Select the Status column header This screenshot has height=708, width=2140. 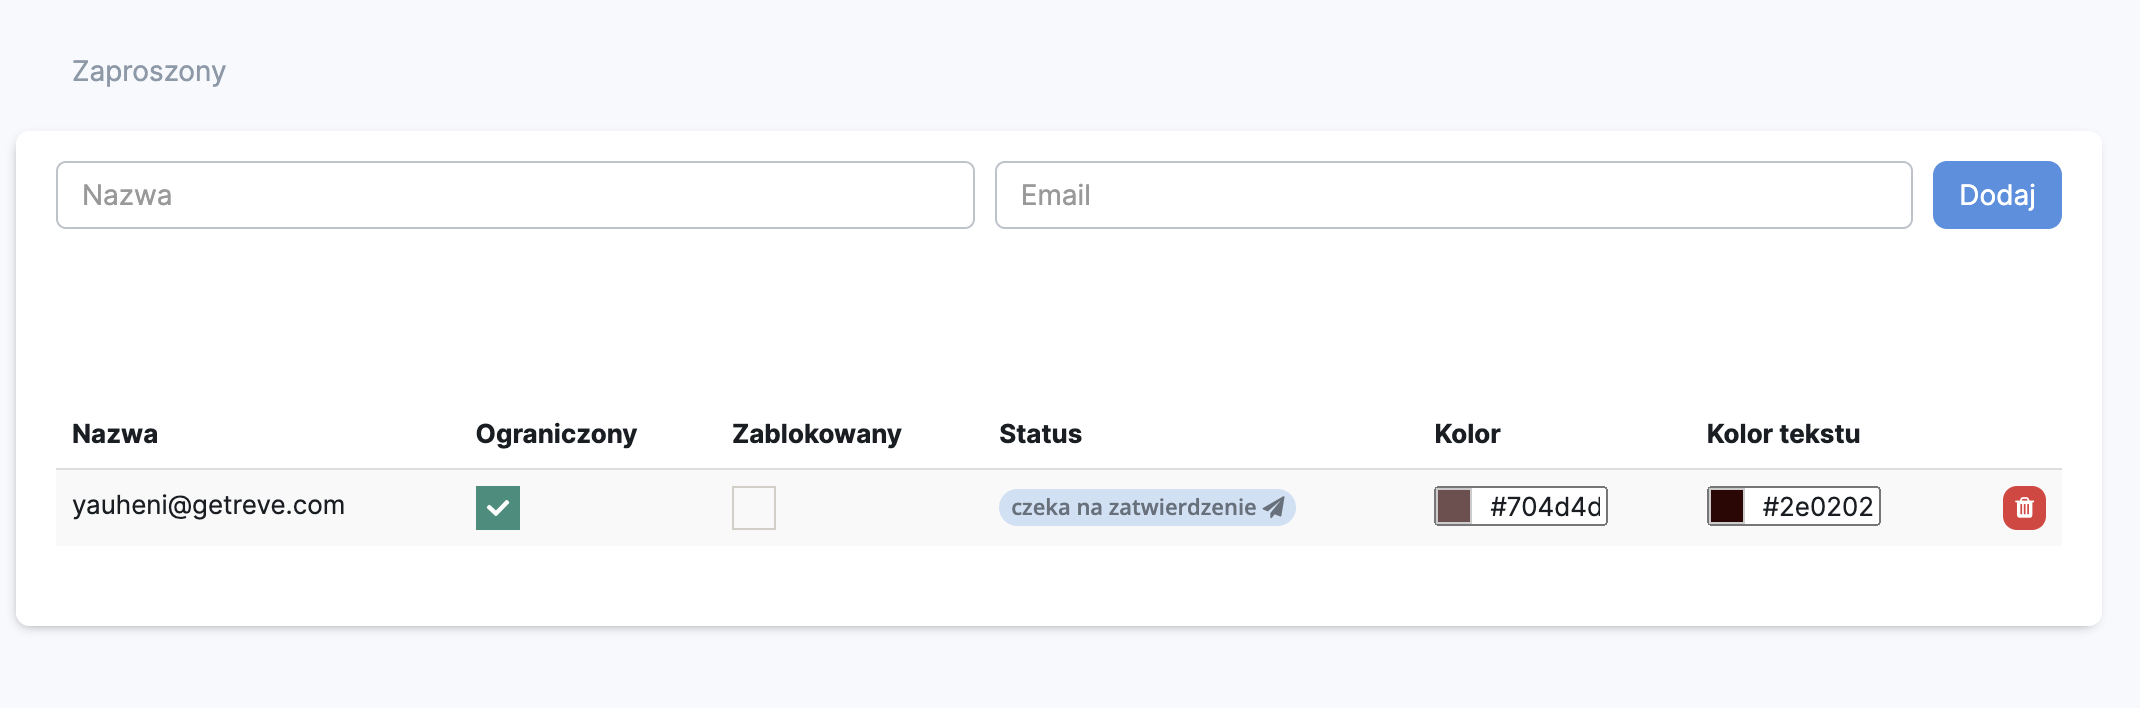coord(1040,434)
